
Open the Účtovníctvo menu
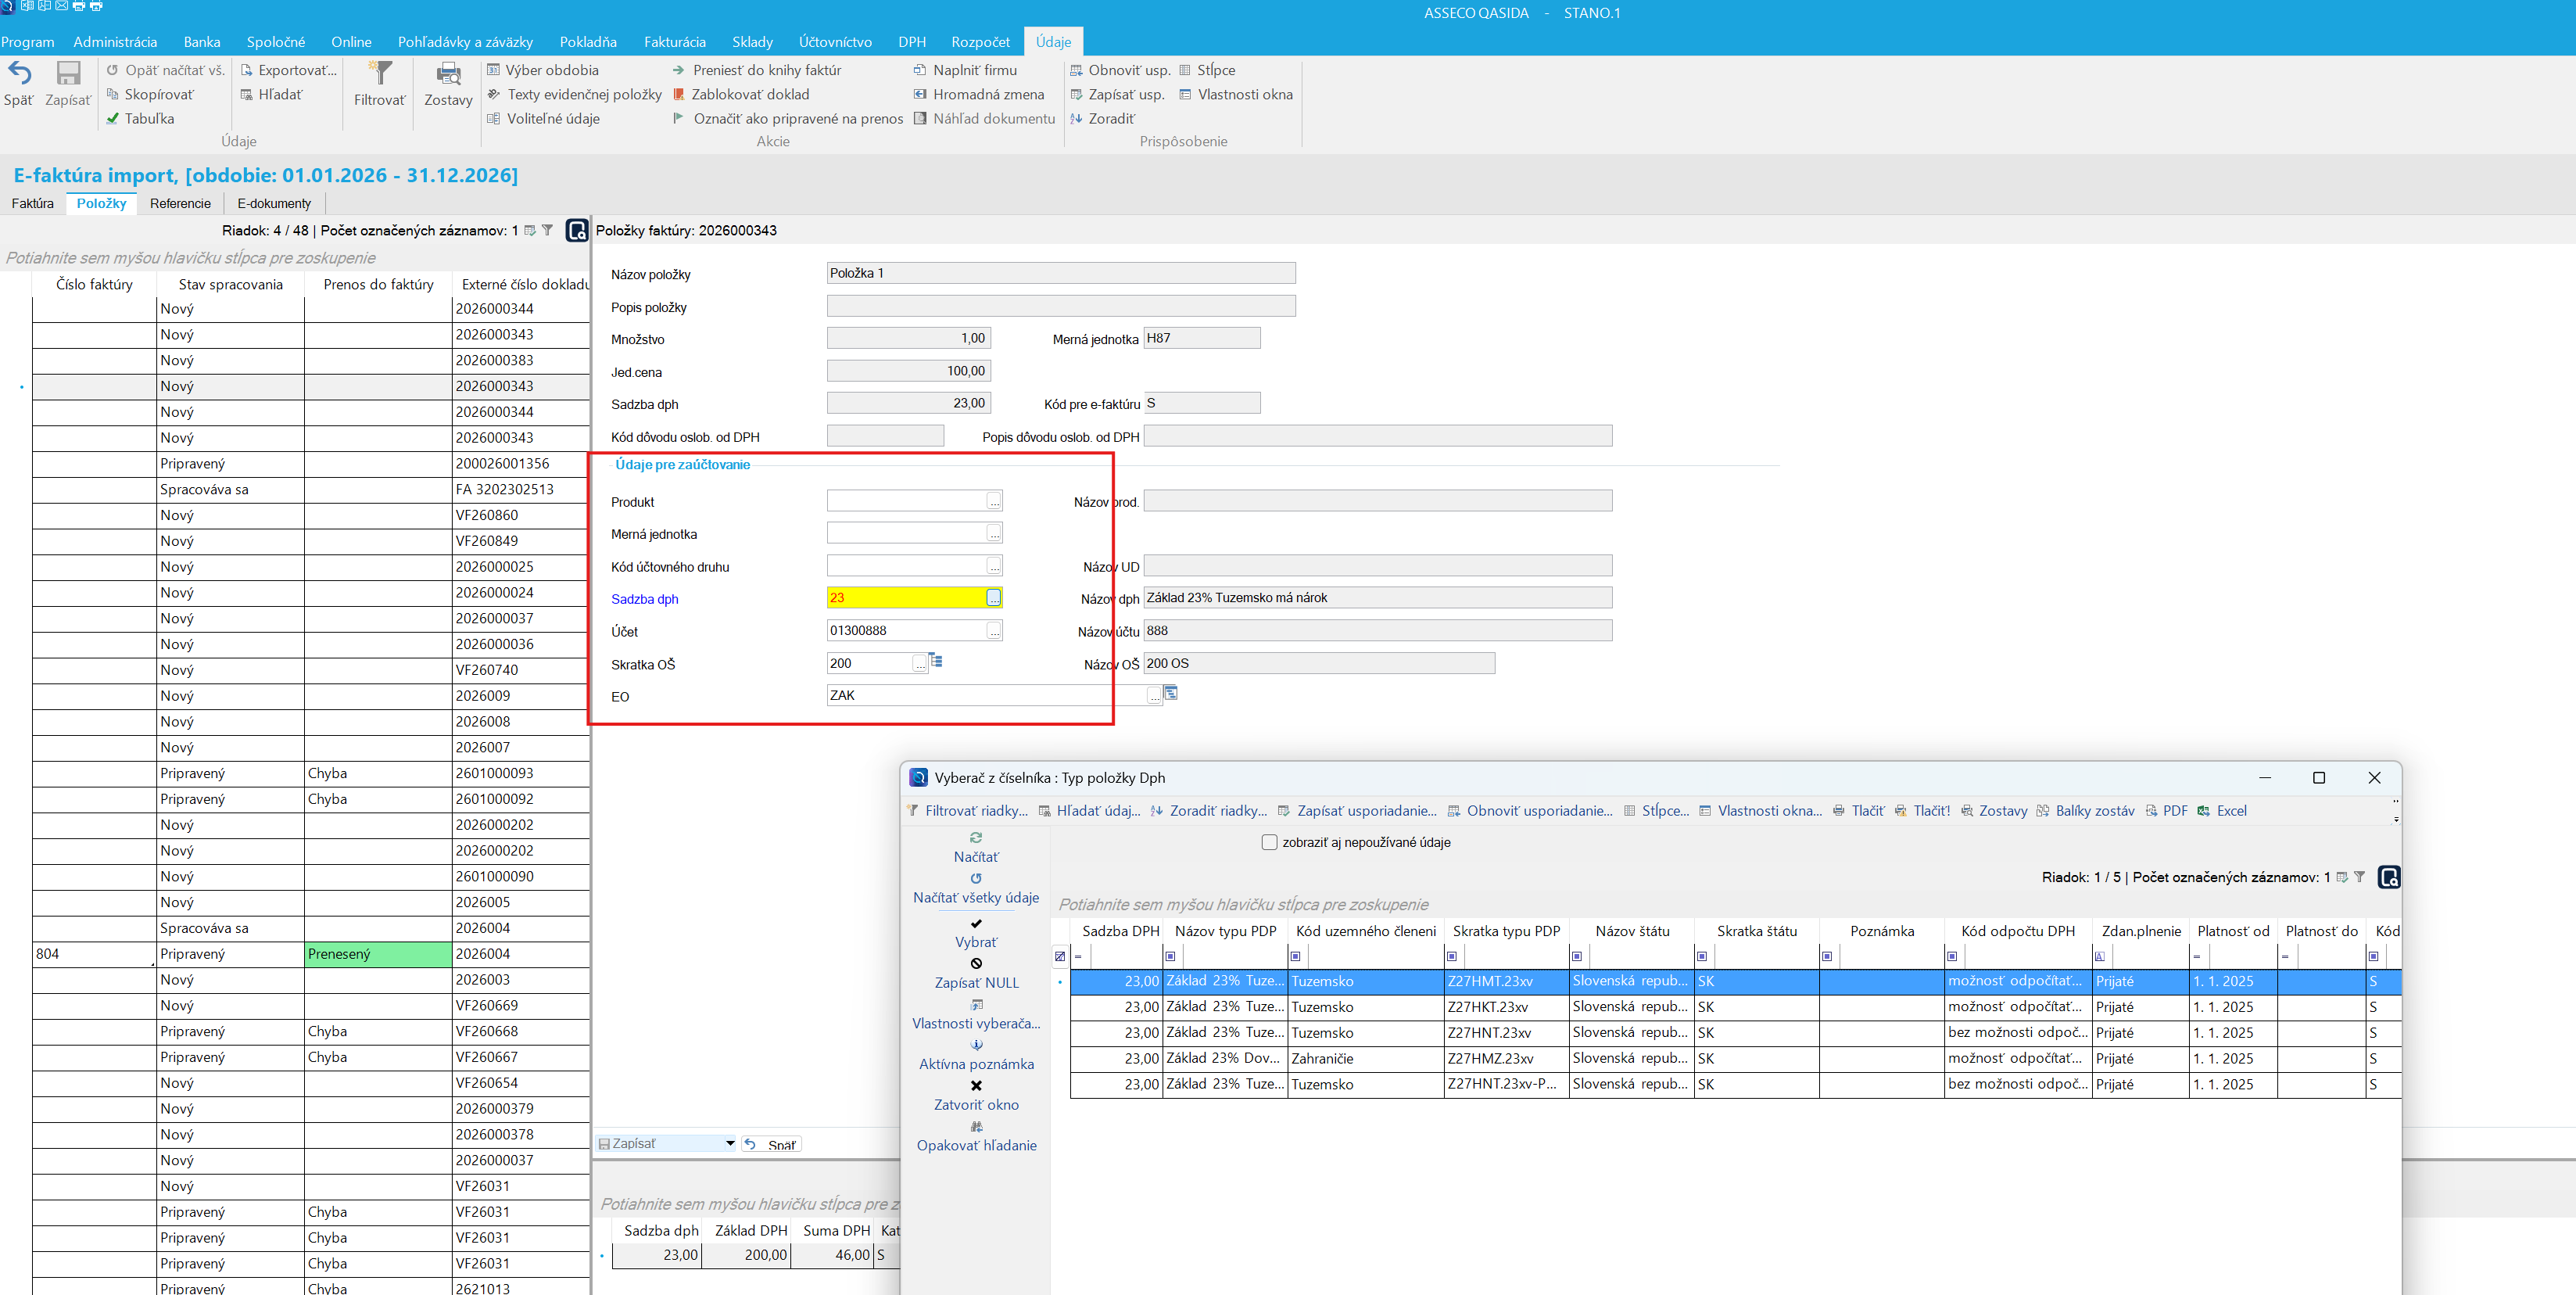[835, 42]
